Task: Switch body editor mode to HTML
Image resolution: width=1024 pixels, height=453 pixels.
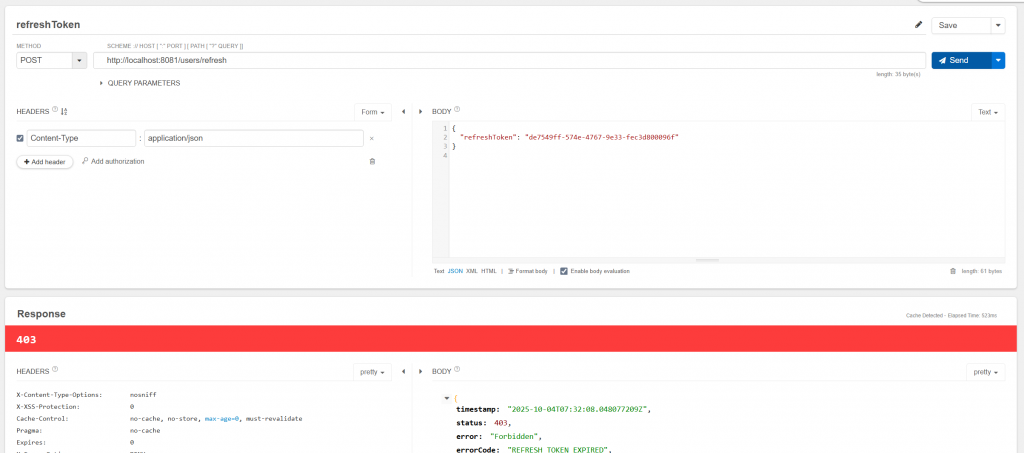Action: point(488,271)
